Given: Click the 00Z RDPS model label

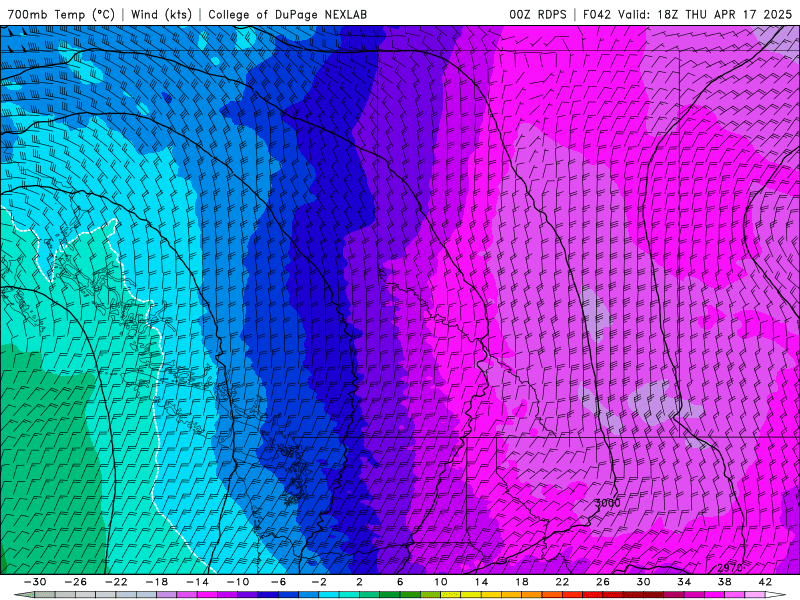Looking at the screenshot, I should 538,14.
